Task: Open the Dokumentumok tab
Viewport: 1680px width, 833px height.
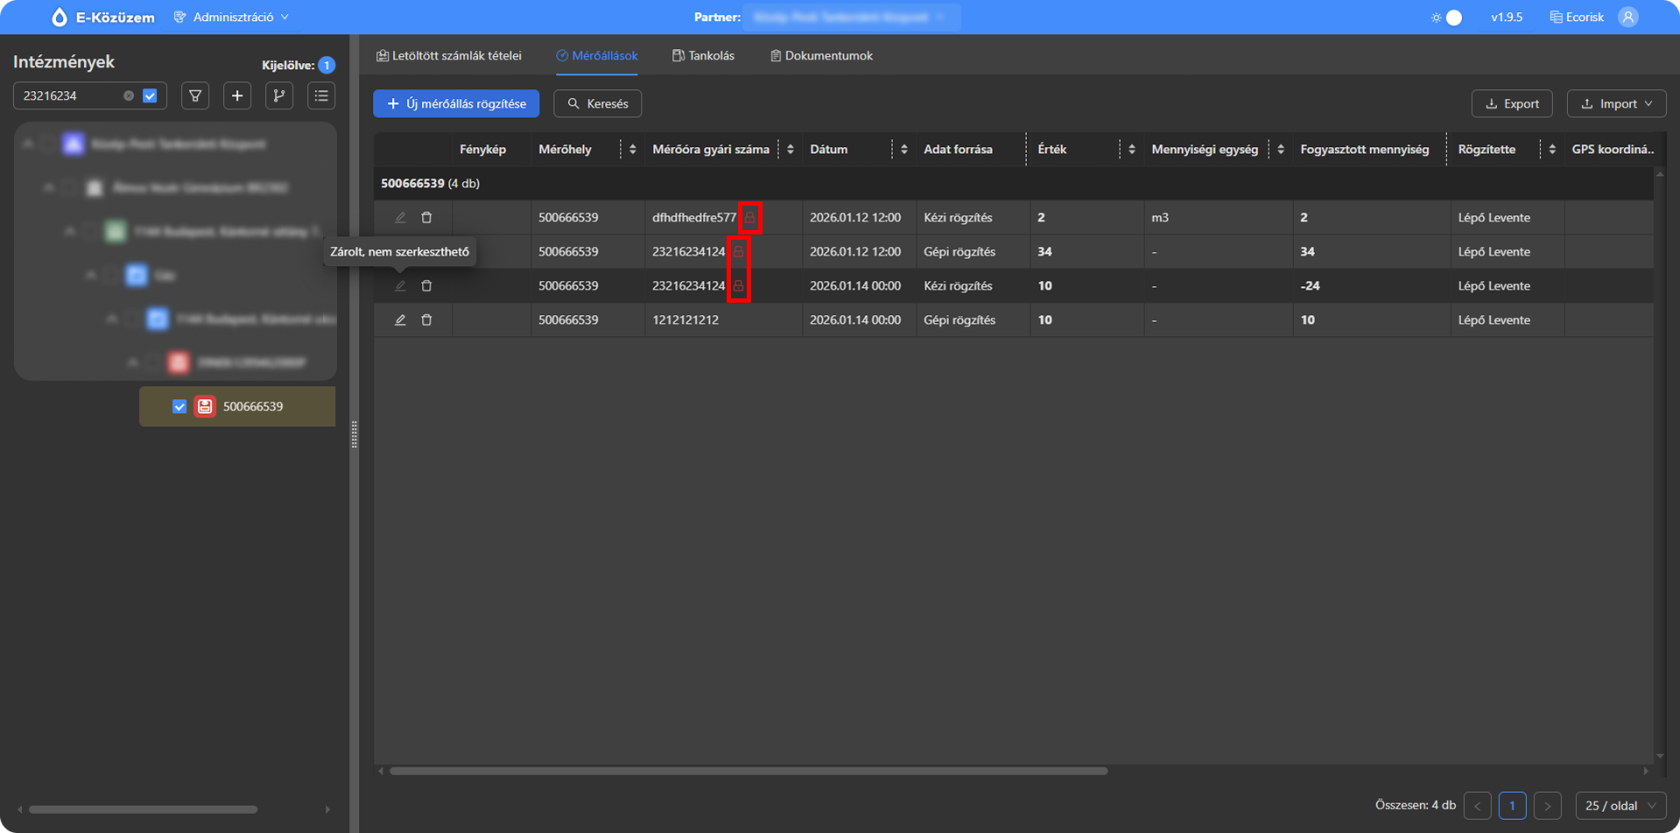Action: click(x=821, y=56)
